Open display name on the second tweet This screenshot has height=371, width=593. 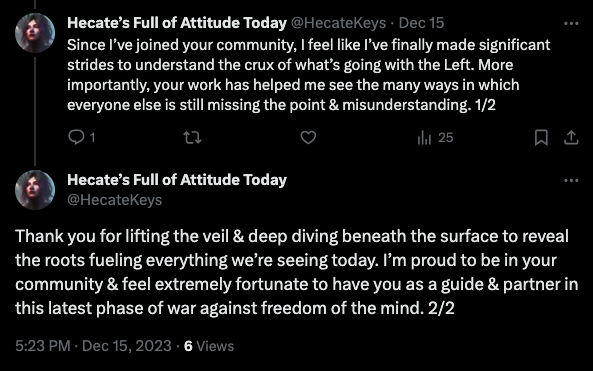(177, 180)
